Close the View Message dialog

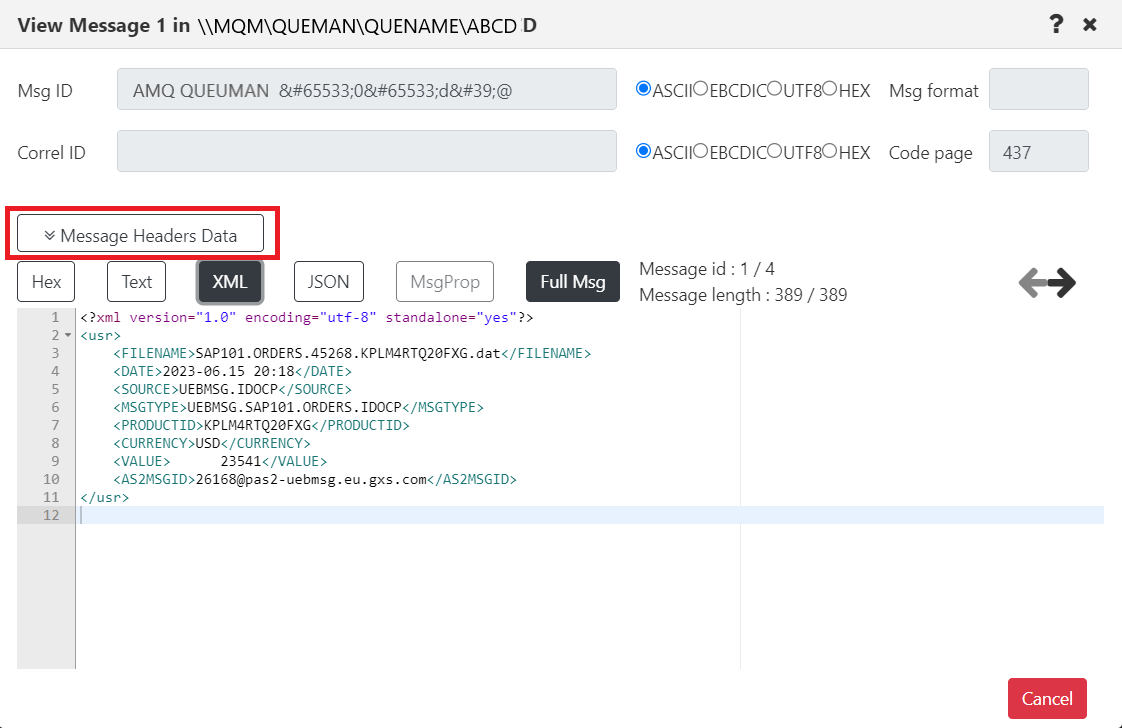click(x=1090, y=25)
